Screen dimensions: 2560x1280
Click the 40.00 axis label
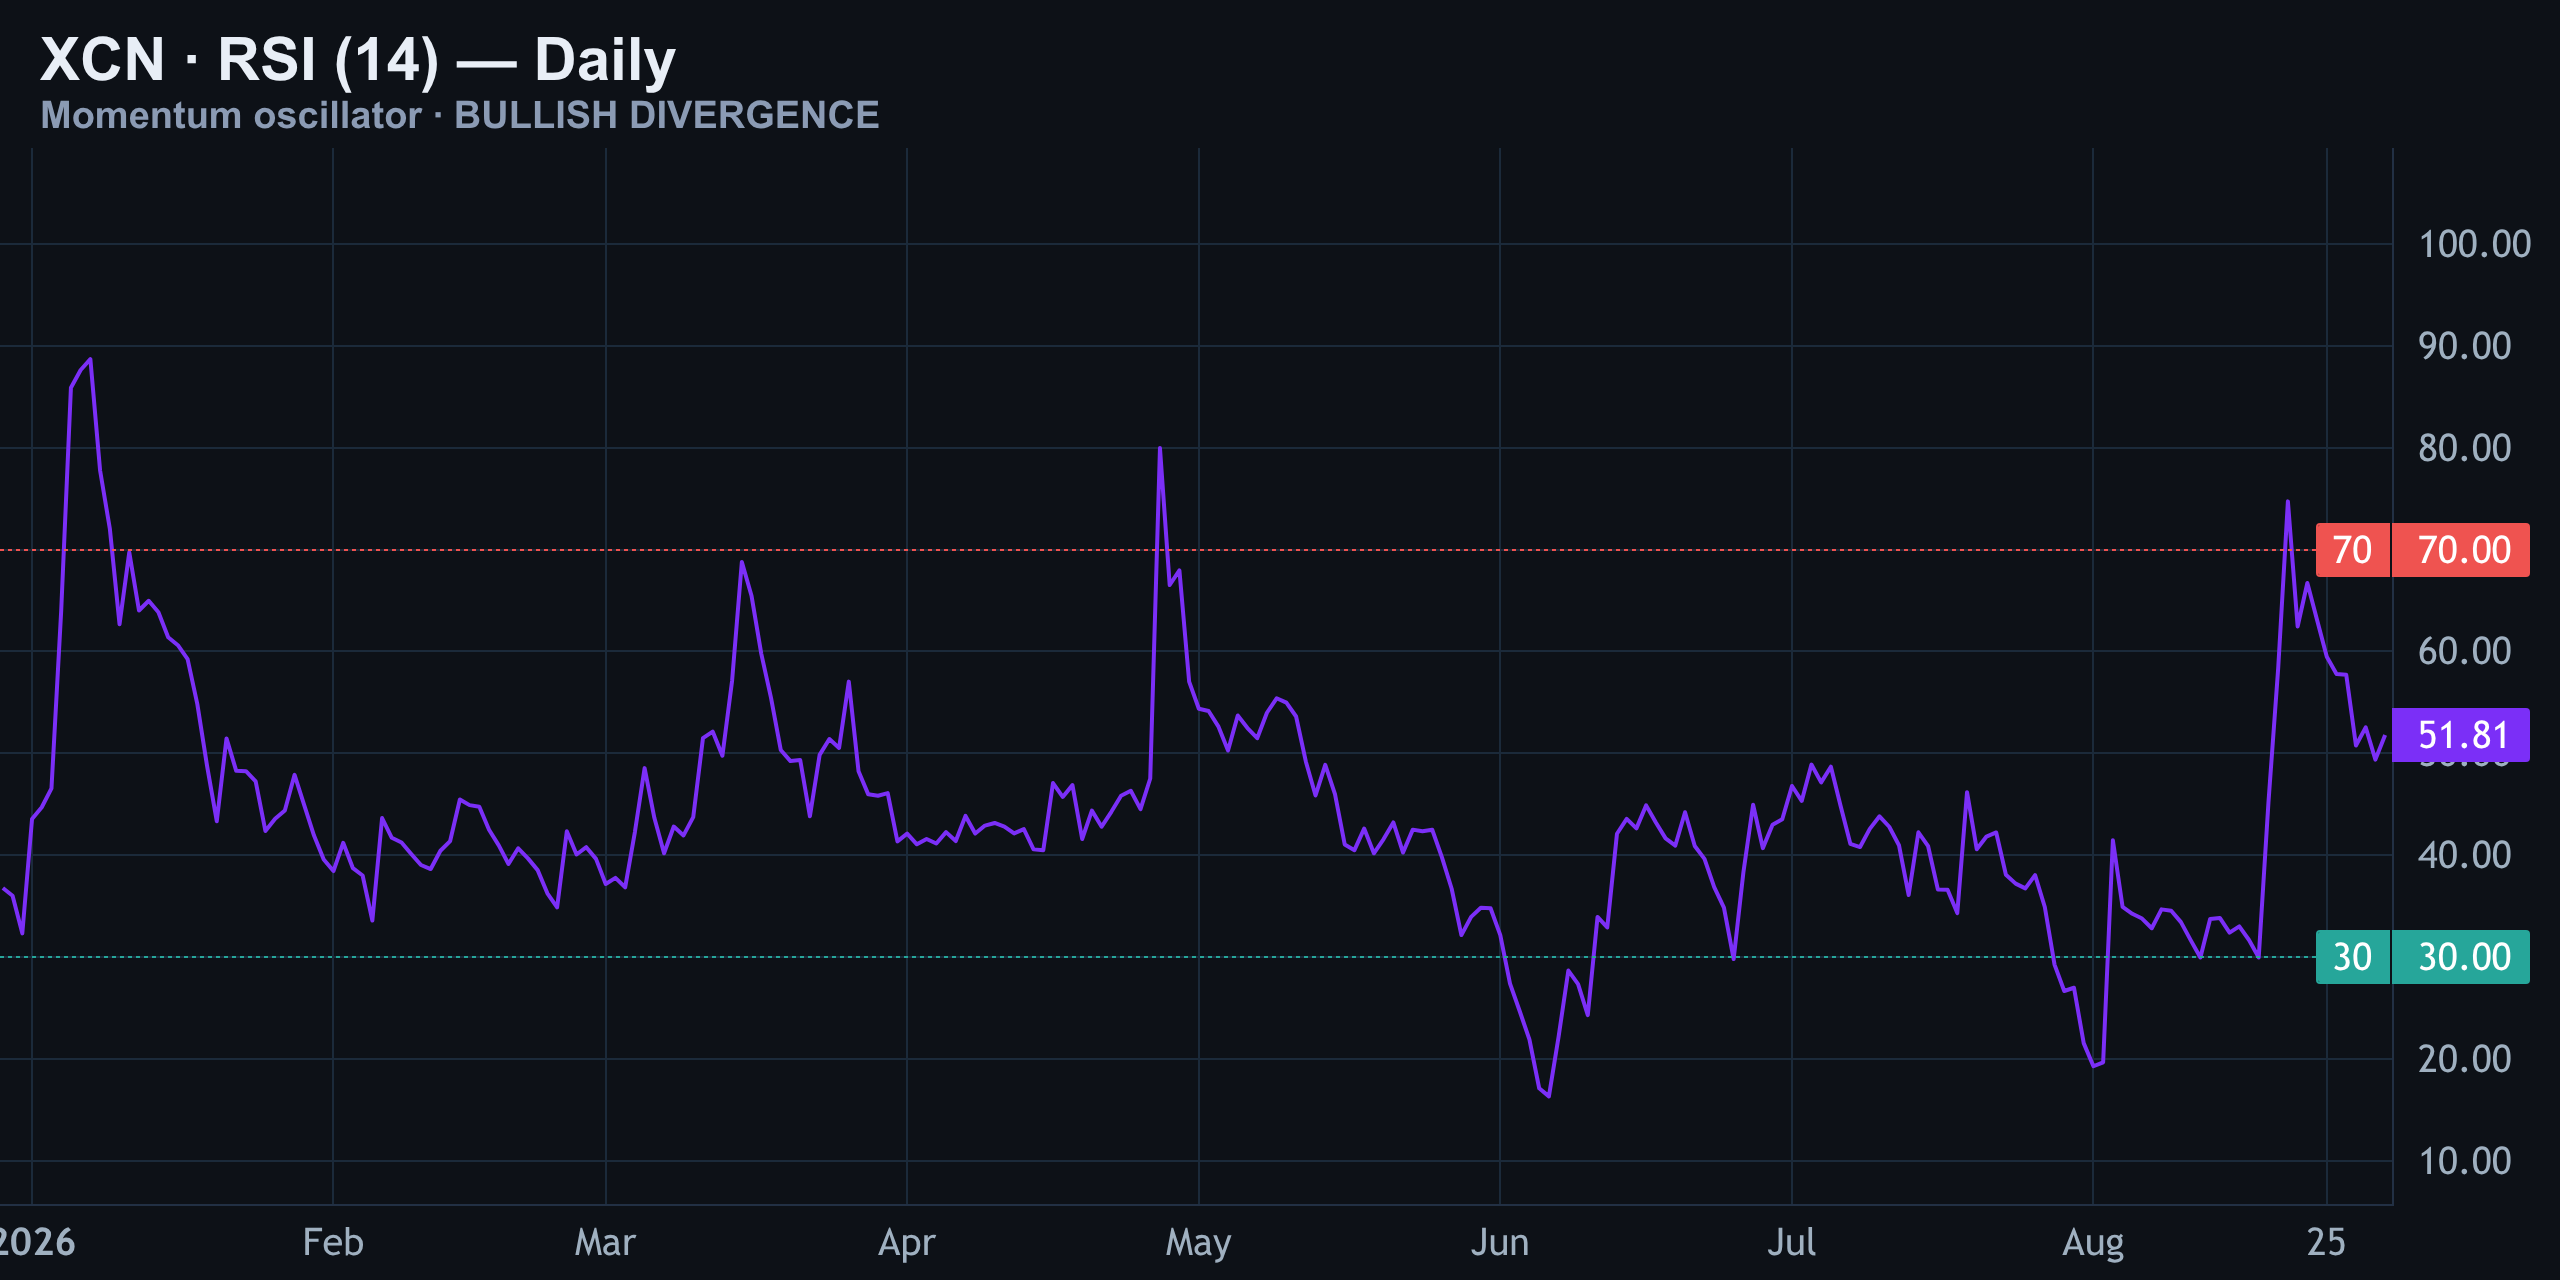tap(2464, 855)
